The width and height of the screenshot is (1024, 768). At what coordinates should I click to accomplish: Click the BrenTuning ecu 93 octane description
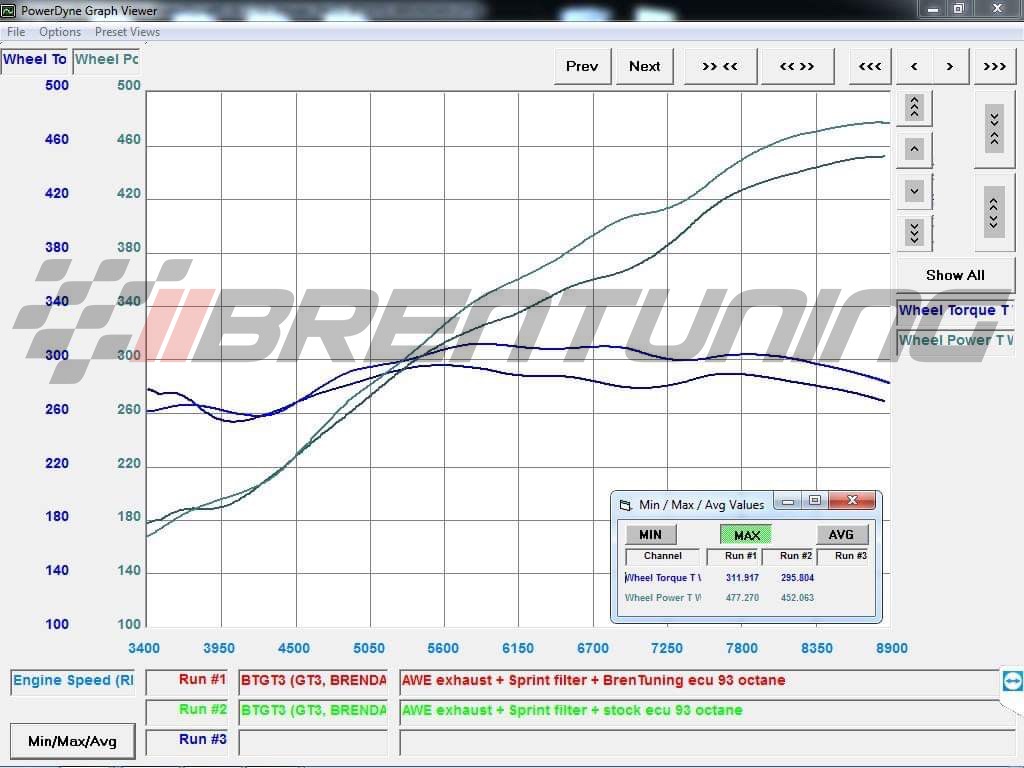click(699, 681)
